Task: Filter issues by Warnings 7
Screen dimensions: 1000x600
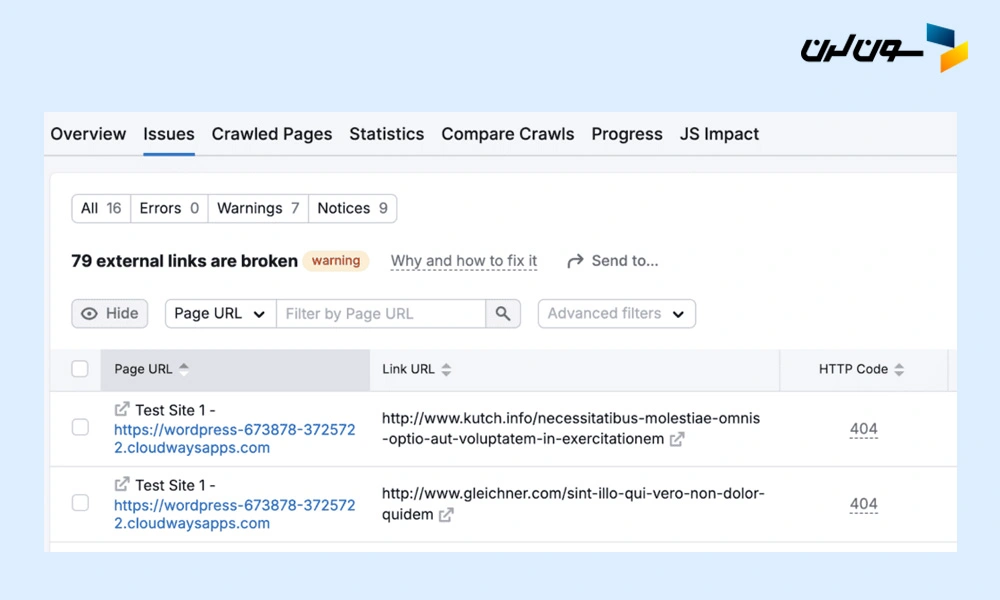Action: [x=258, y=208]
